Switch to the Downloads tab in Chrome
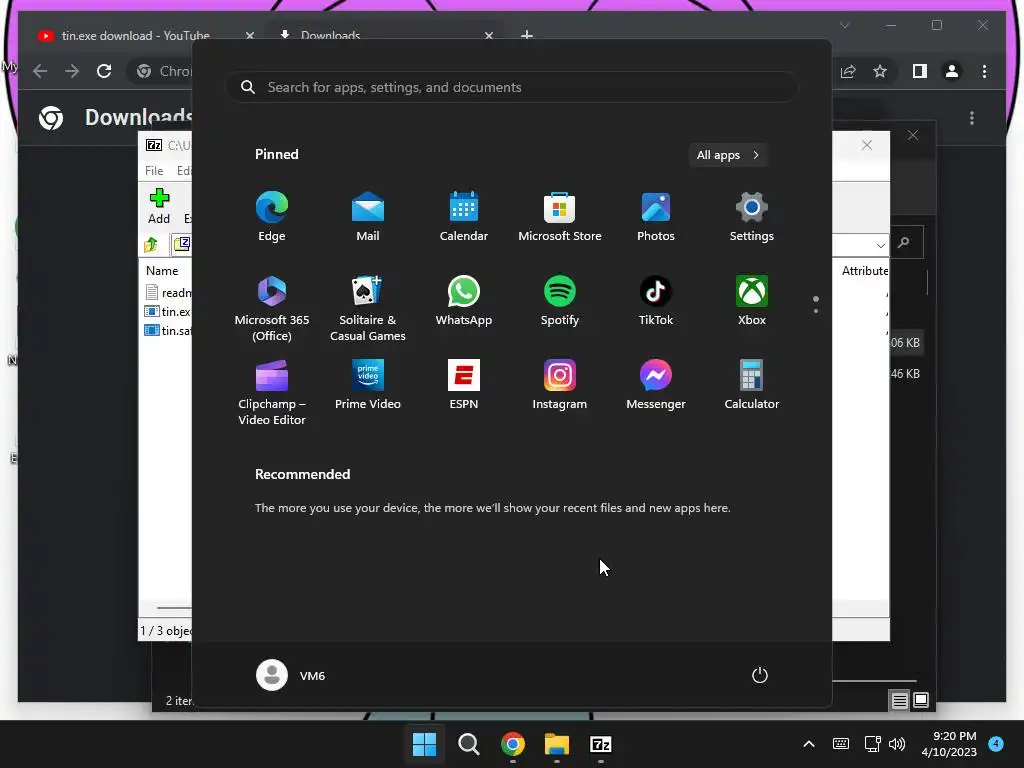The height and width of the screenshot is (768, 1024). [330, 35]
